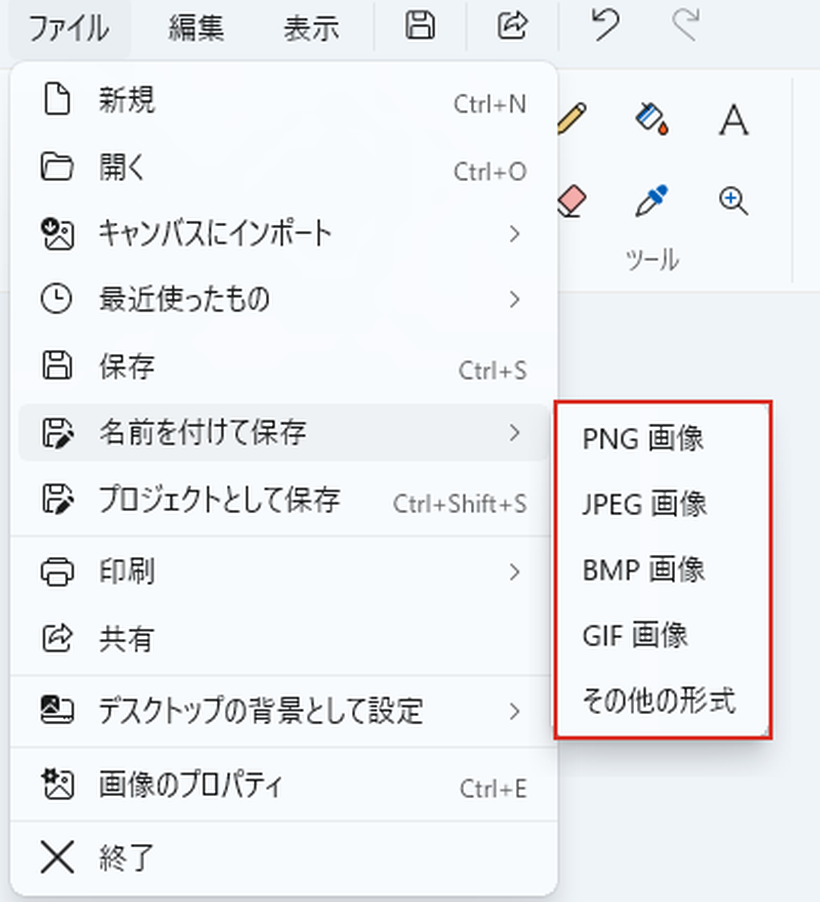820x902 pixels.
Task: Click プロジェクトとして保存 label
Action: click(x=219, y=499)
